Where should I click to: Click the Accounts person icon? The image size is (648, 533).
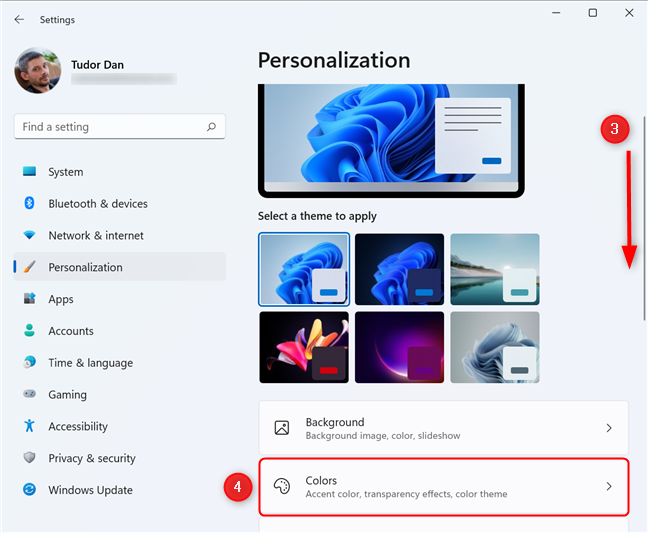29,330
